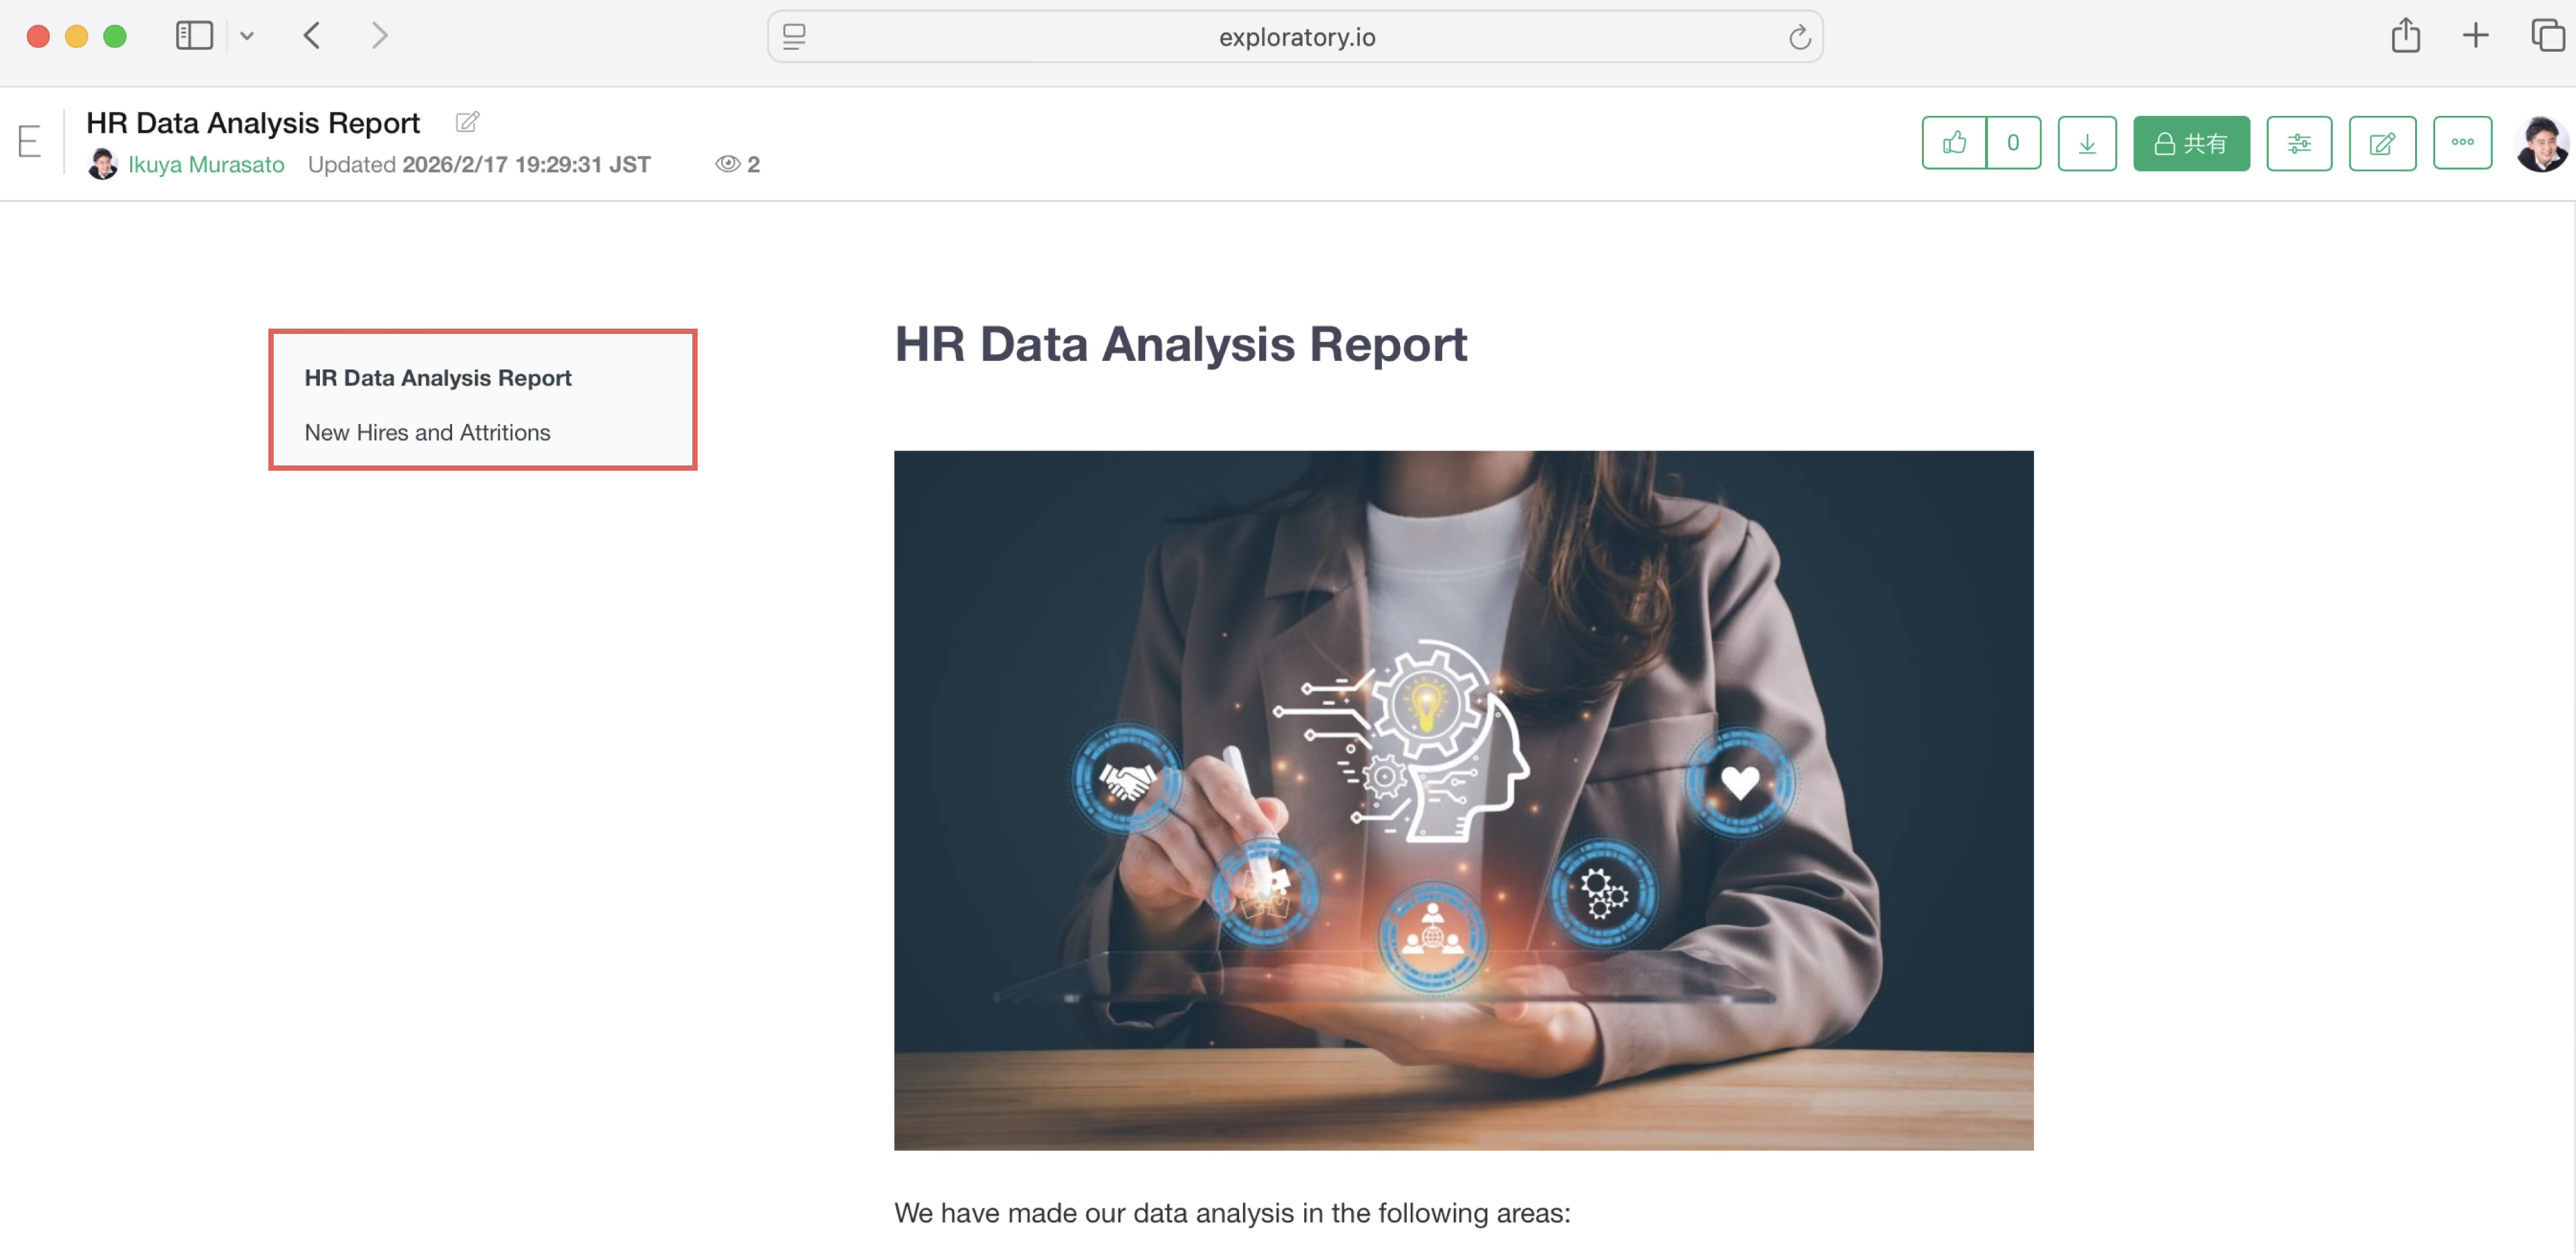This screenshot has height=1254, width=2576.
Task: Reload the exploratory.io page
Action: click(1799, 38)
